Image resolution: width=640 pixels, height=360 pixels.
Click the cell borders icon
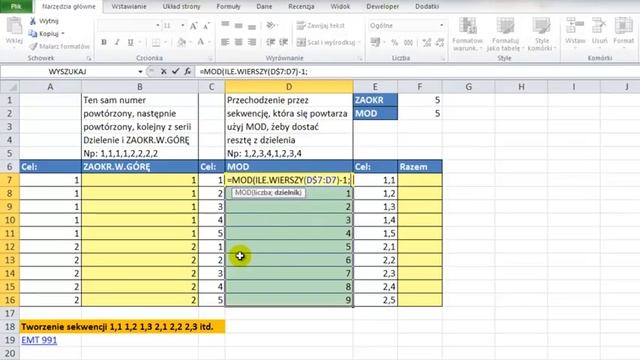156,42
